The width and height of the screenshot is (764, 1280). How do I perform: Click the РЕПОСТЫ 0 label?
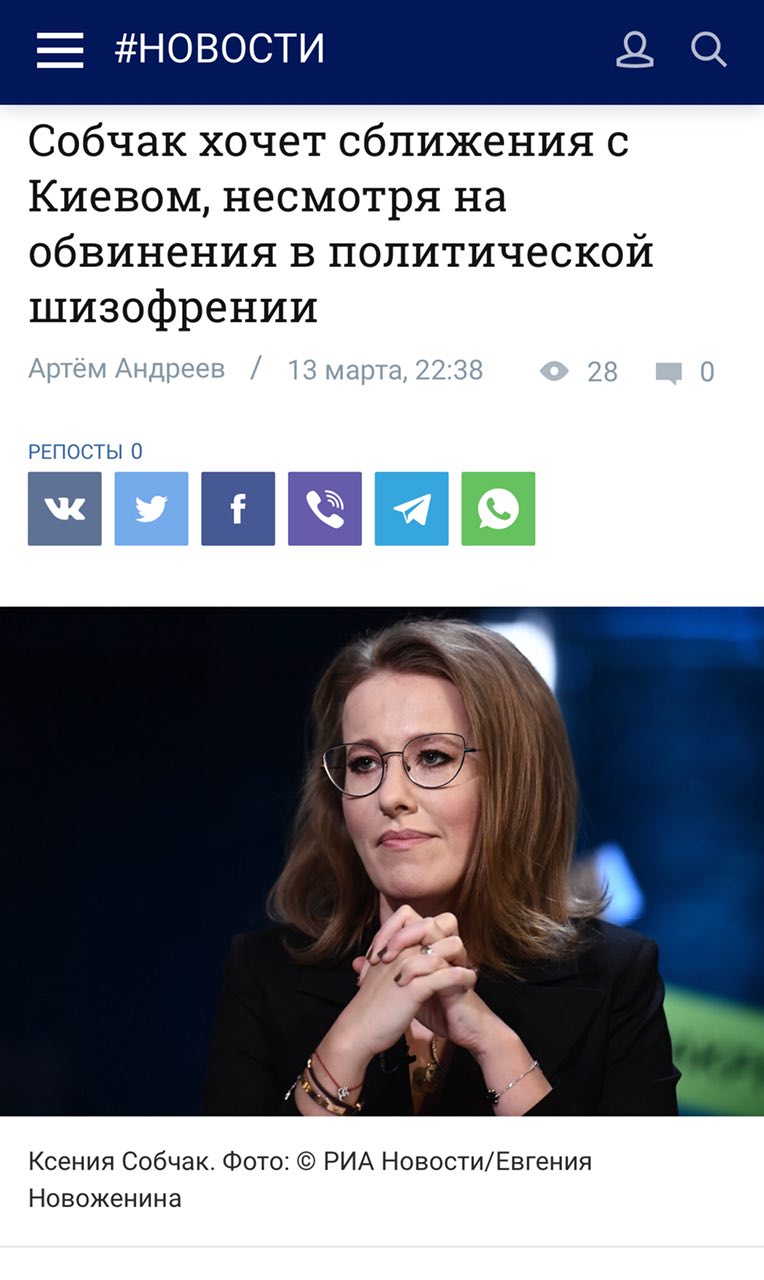85,451
